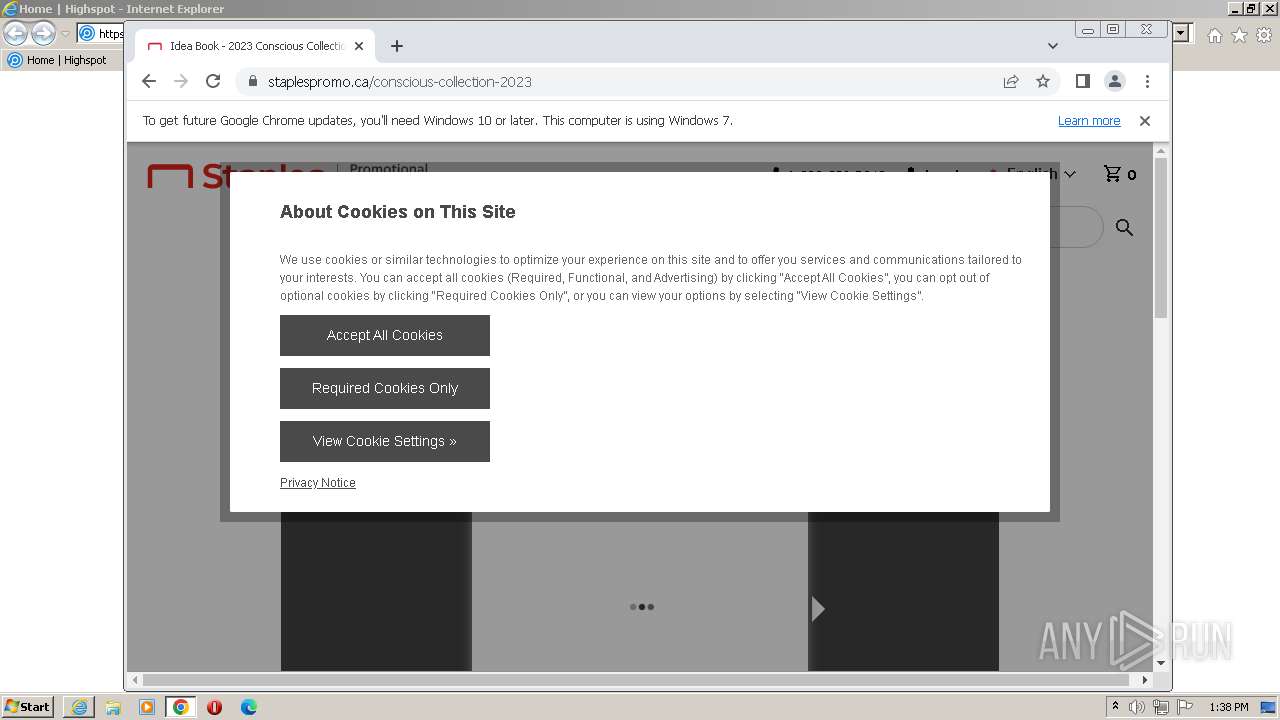
Task: Select the Idea Book Conscious Collection tab
Action: 255,46
